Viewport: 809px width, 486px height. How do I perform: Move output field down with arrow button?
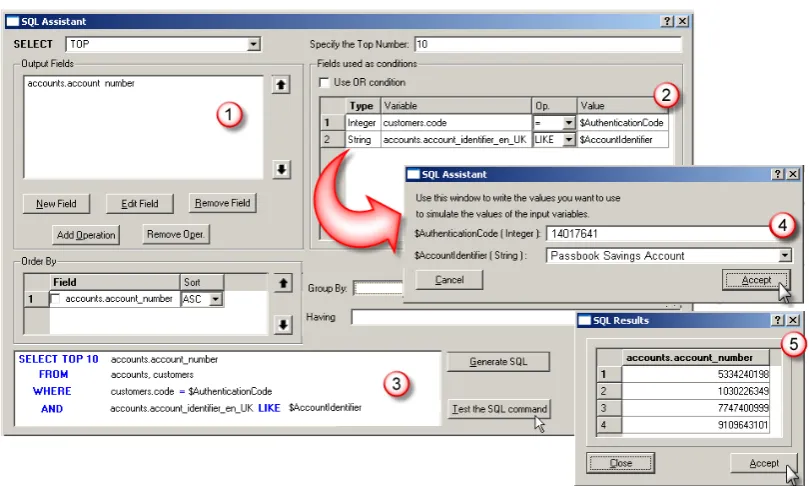(281, 169)
